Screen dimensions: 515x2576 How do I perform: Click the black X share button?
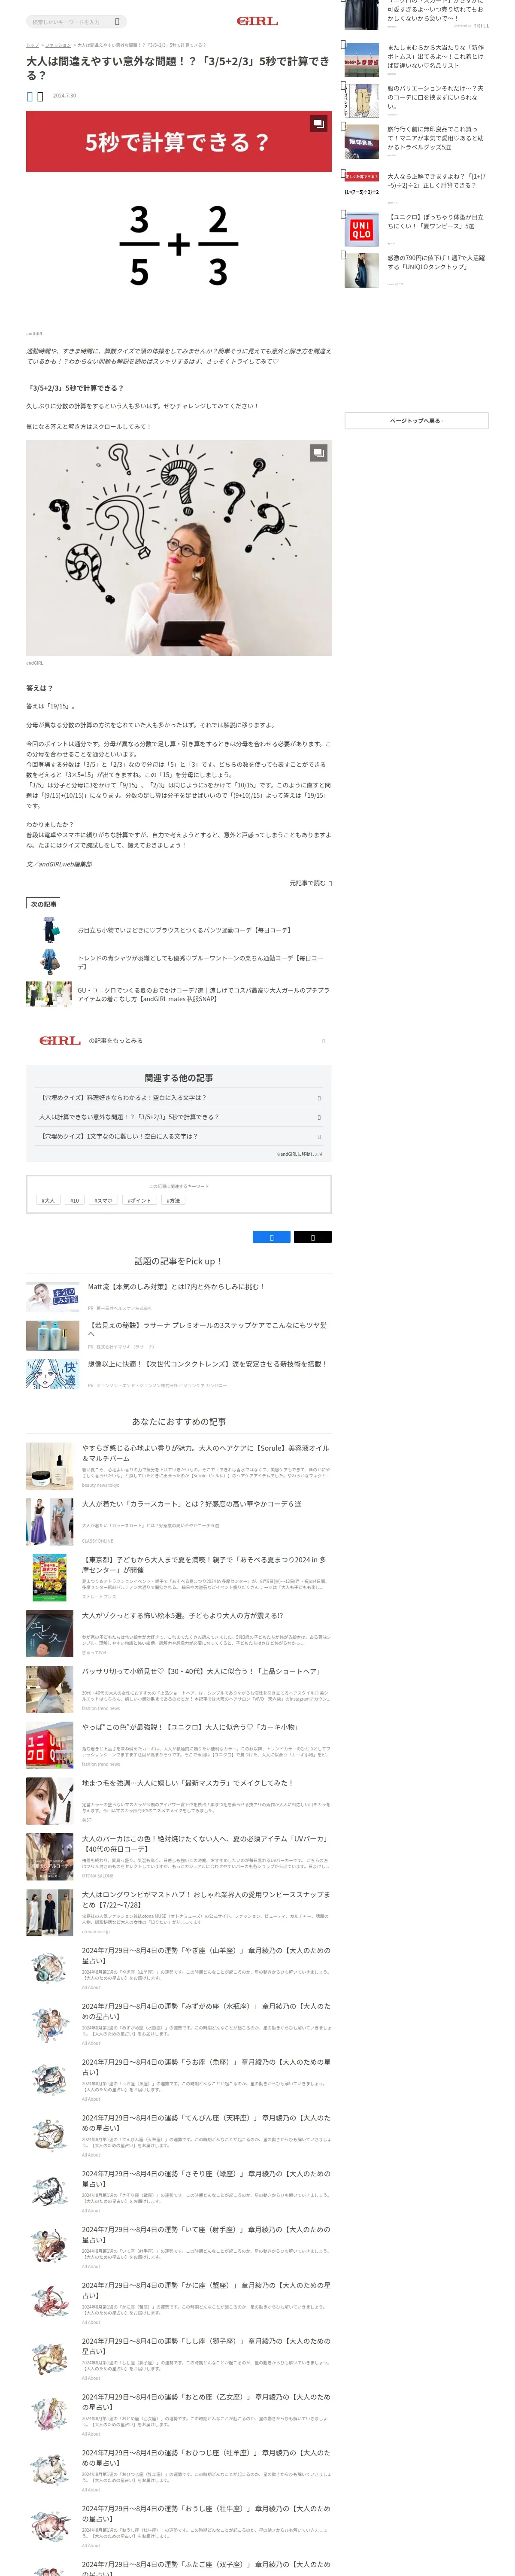[312, 1237]
